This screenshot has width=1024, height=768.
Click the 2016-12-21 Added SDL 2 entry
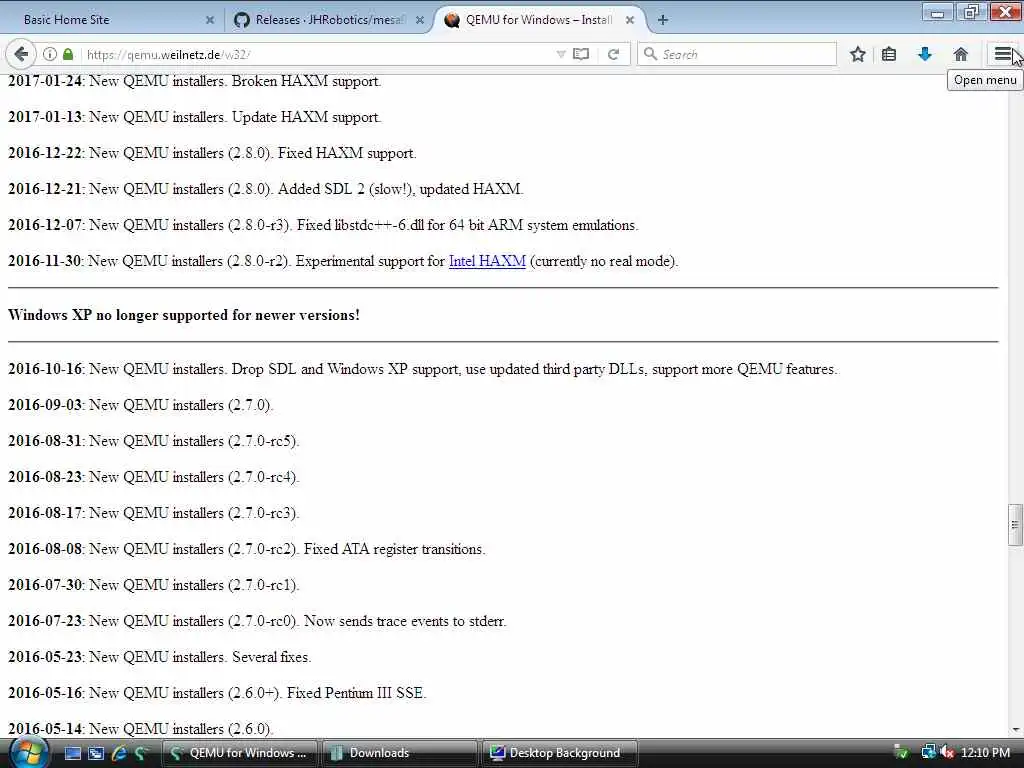[266, 189]
